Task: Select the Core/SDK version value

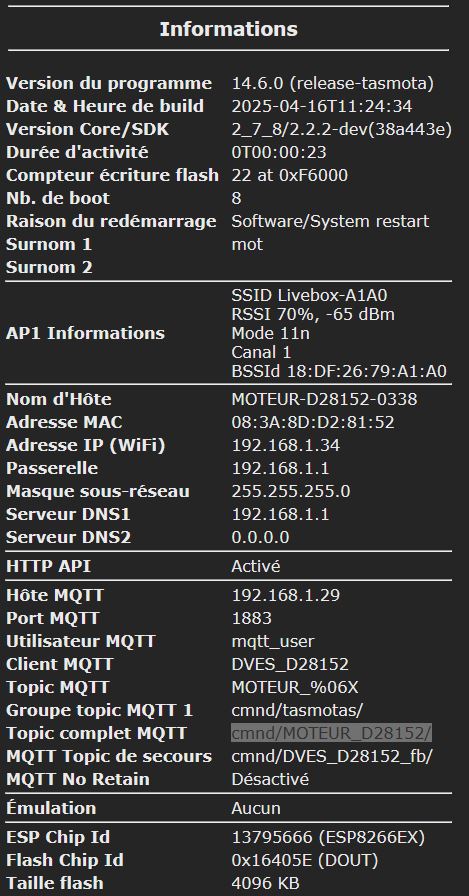Action: (342, 130)
